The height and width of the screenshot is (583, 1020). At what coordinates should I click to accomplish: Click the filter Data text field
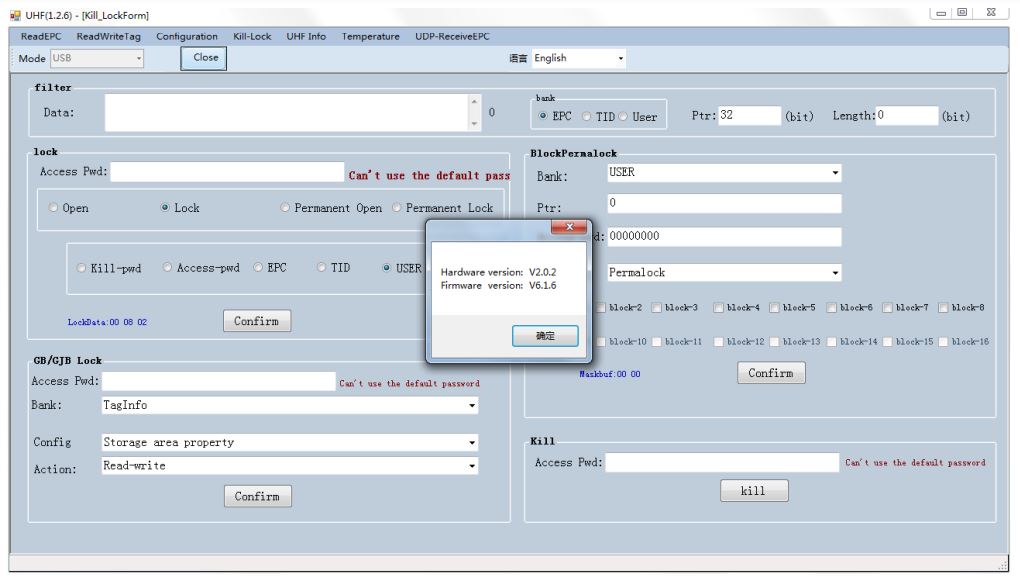coord(285,113)
